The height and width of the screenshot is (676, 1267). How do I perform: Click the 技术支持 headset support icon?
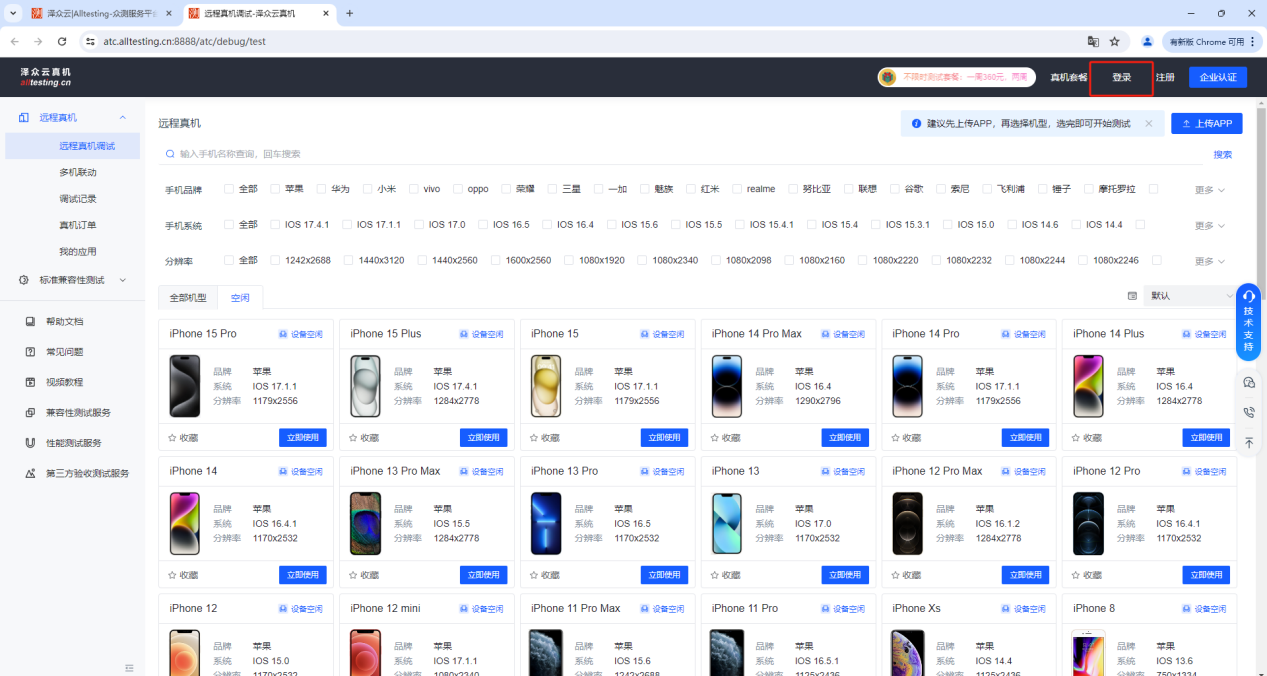point(1248,297)
